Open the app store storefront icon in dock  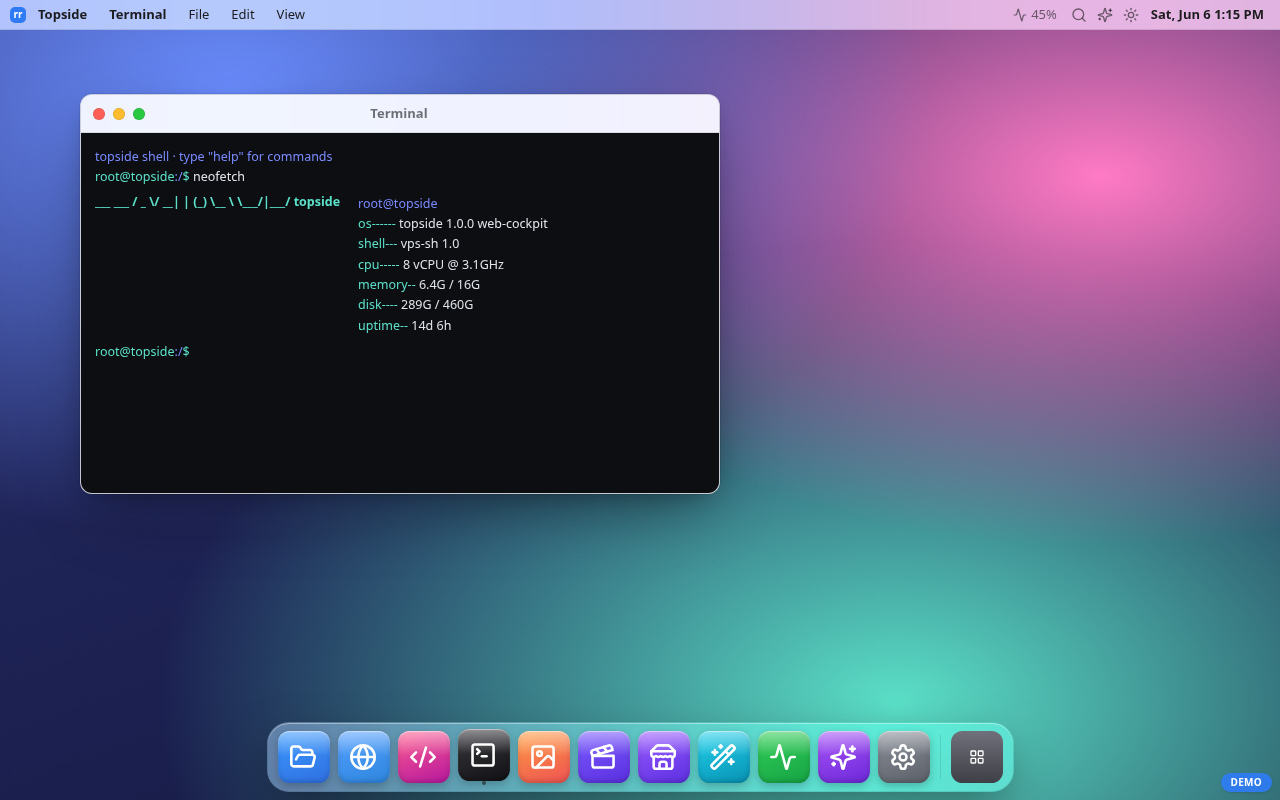664,757
